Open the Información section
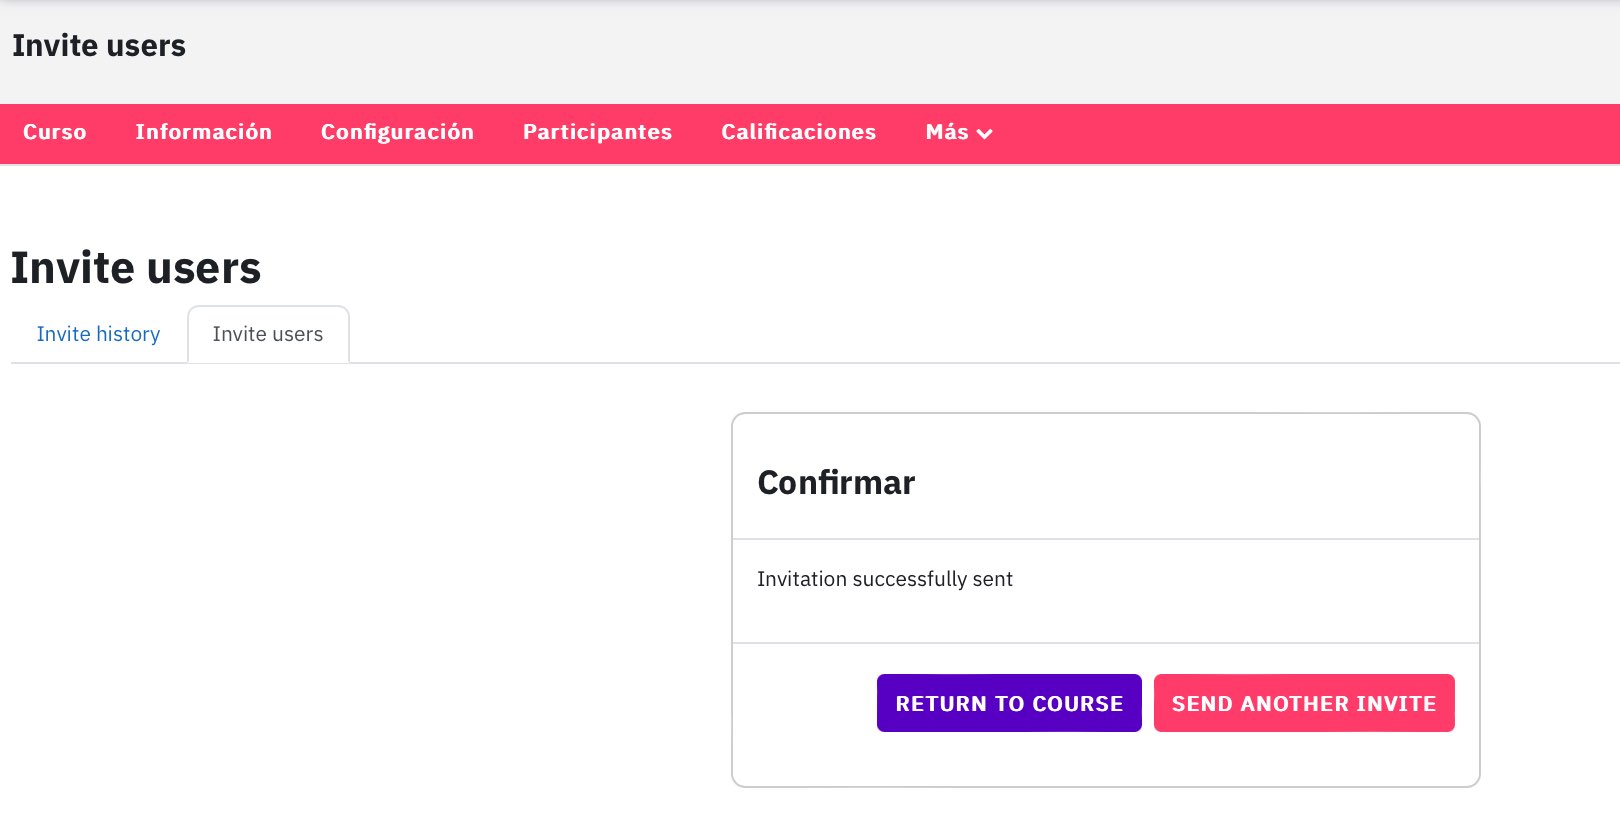Image resolution: width=1620 pixels, height=832 pixels. pos(204,132)
